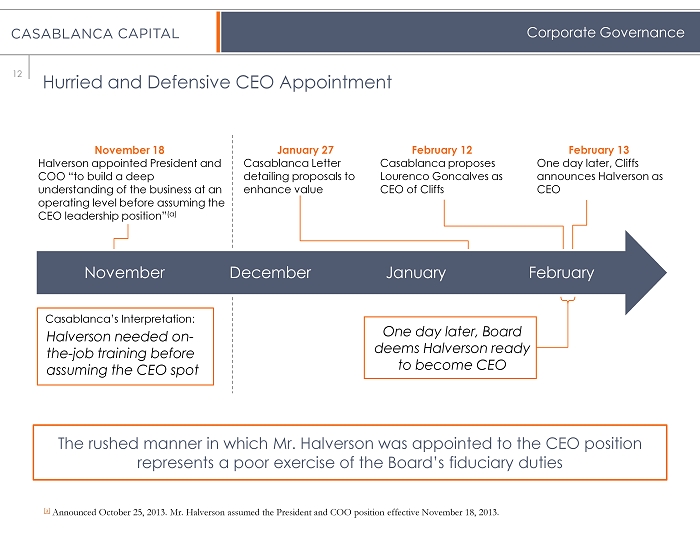
Task: Select the Lourenco Goncalves proposal description
Action: (441, 176)
